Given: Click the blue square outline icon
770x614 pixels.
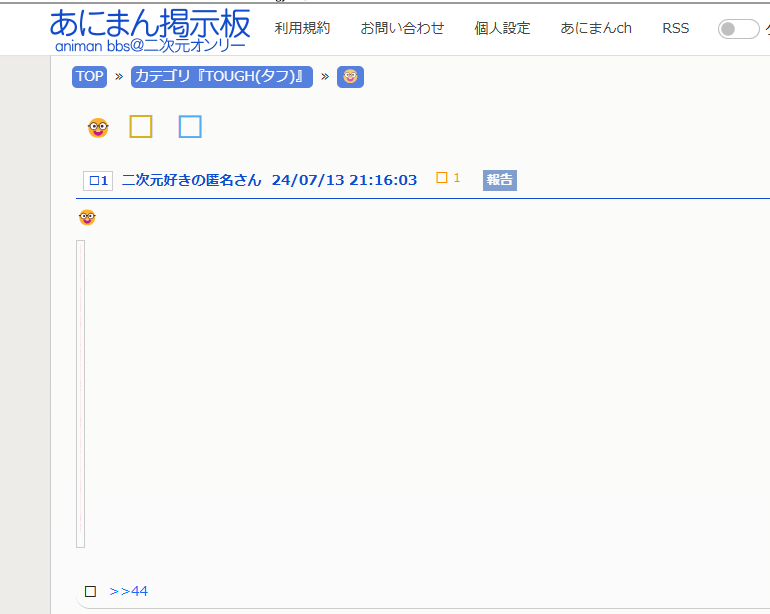Looking at the screenshot, I should pyautogui.click(x=190, y=127).
